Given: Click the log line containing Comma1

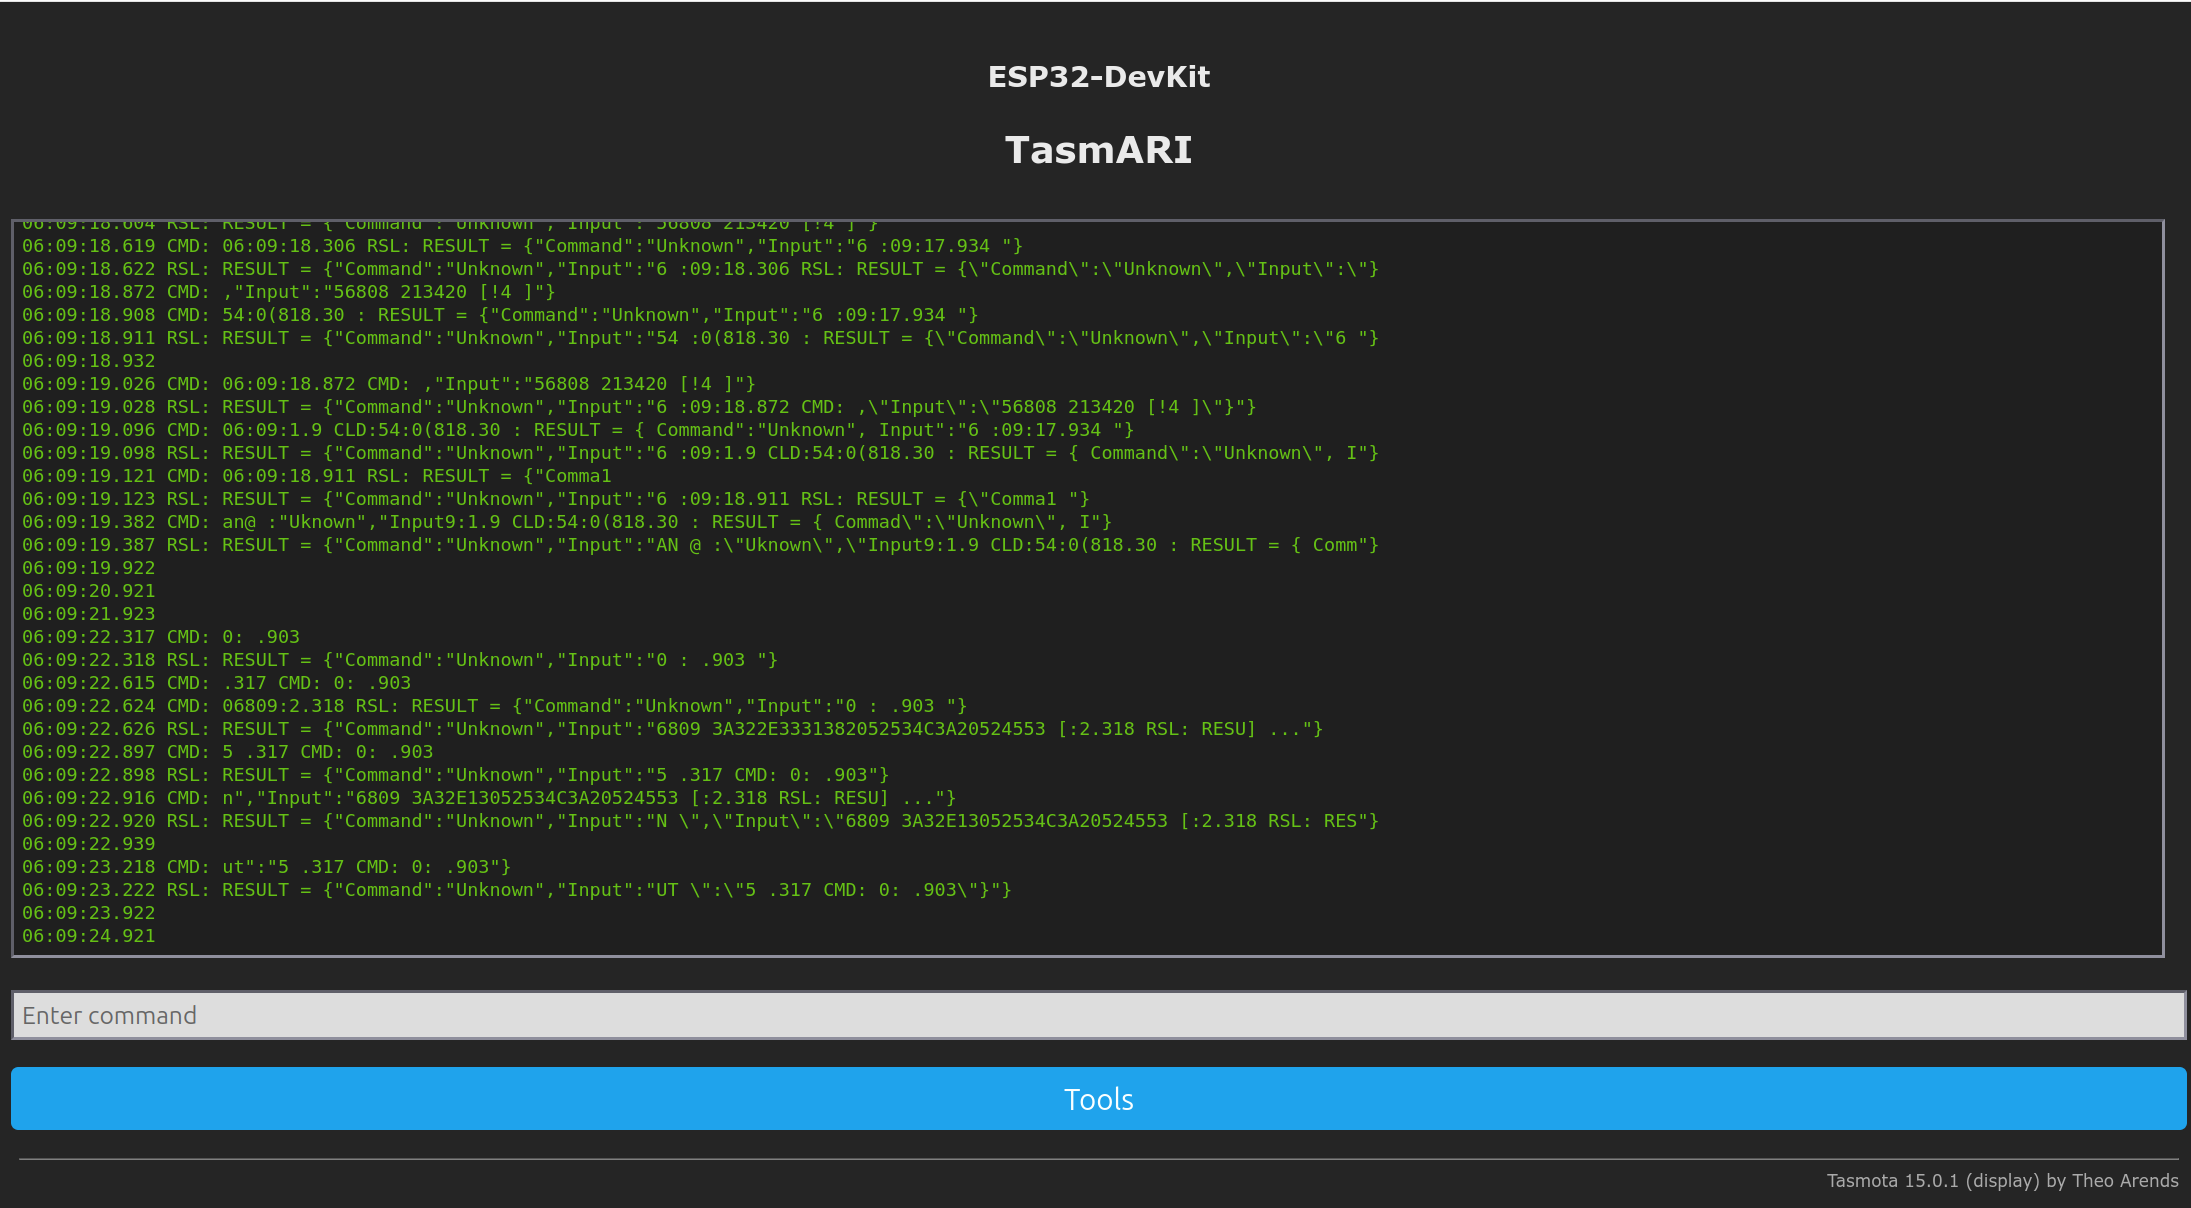Looking at the screenshot, I should point(315,476).
